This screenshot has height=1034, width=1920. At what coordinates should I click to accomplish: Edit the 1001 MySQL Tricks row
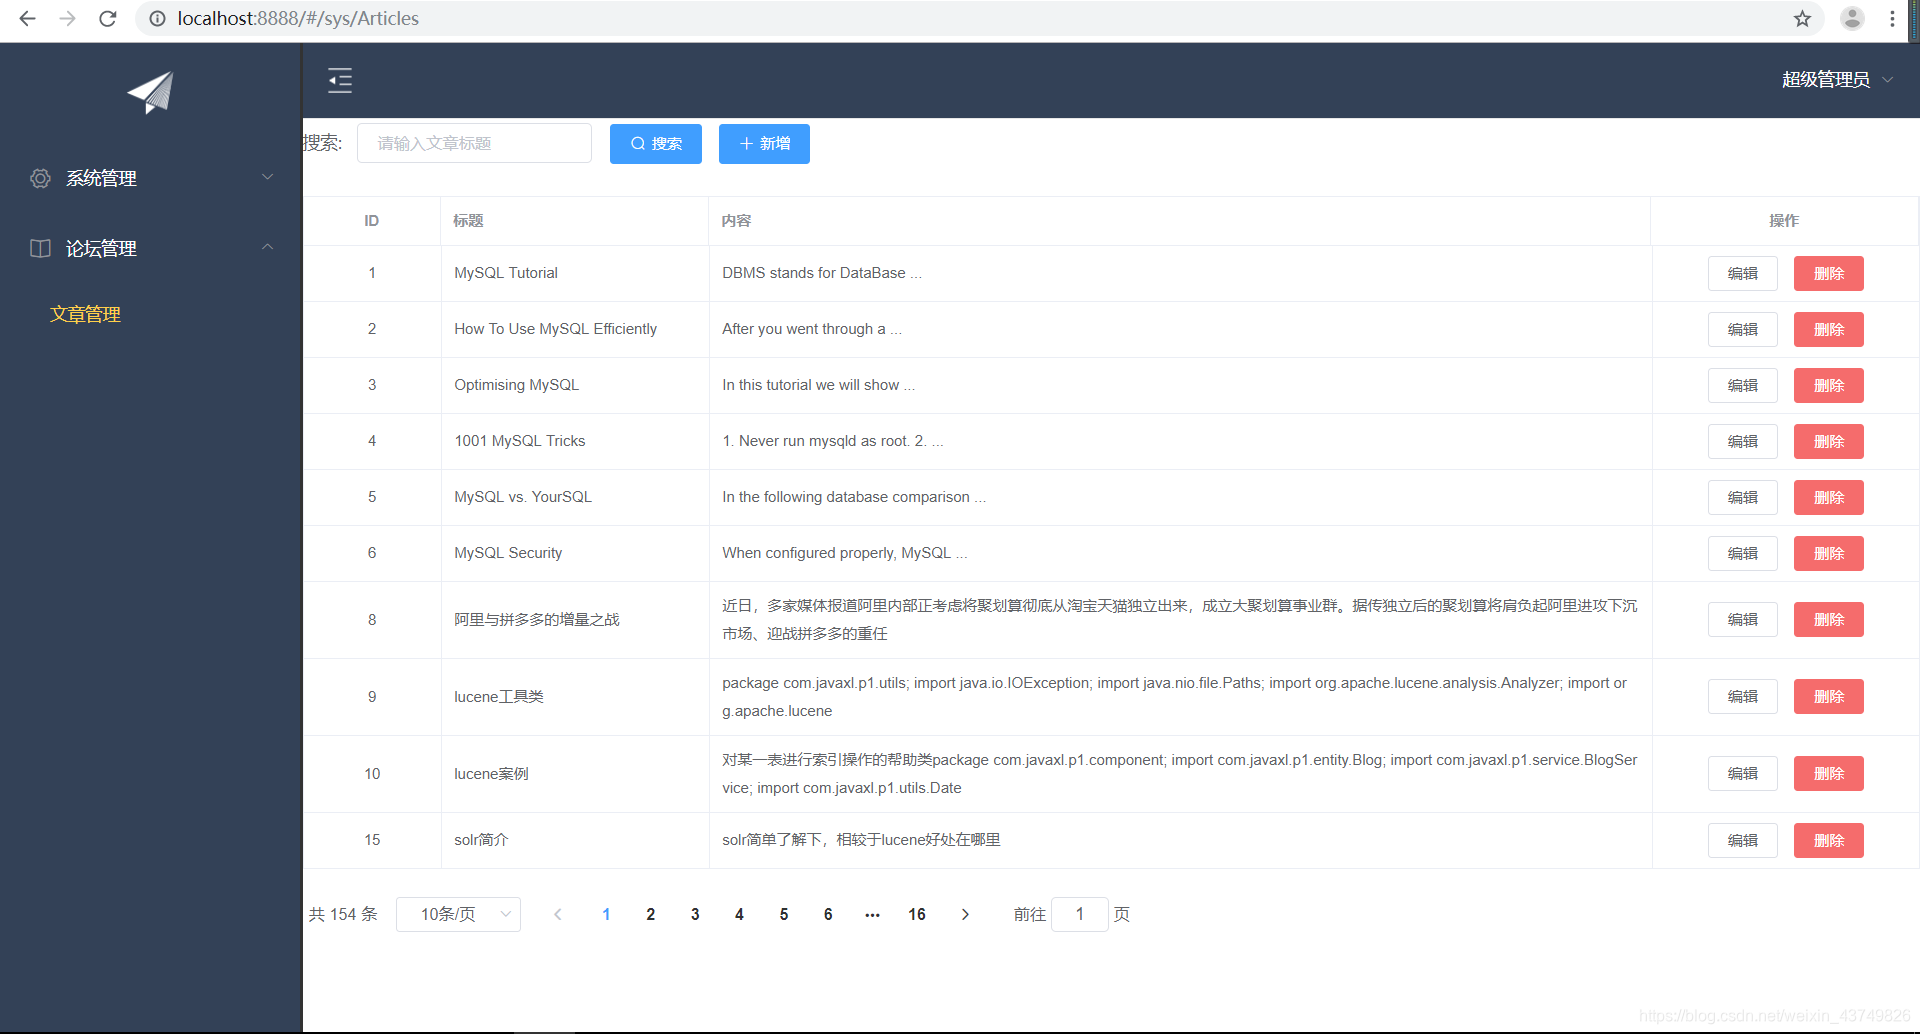[x=1742, y=441]
